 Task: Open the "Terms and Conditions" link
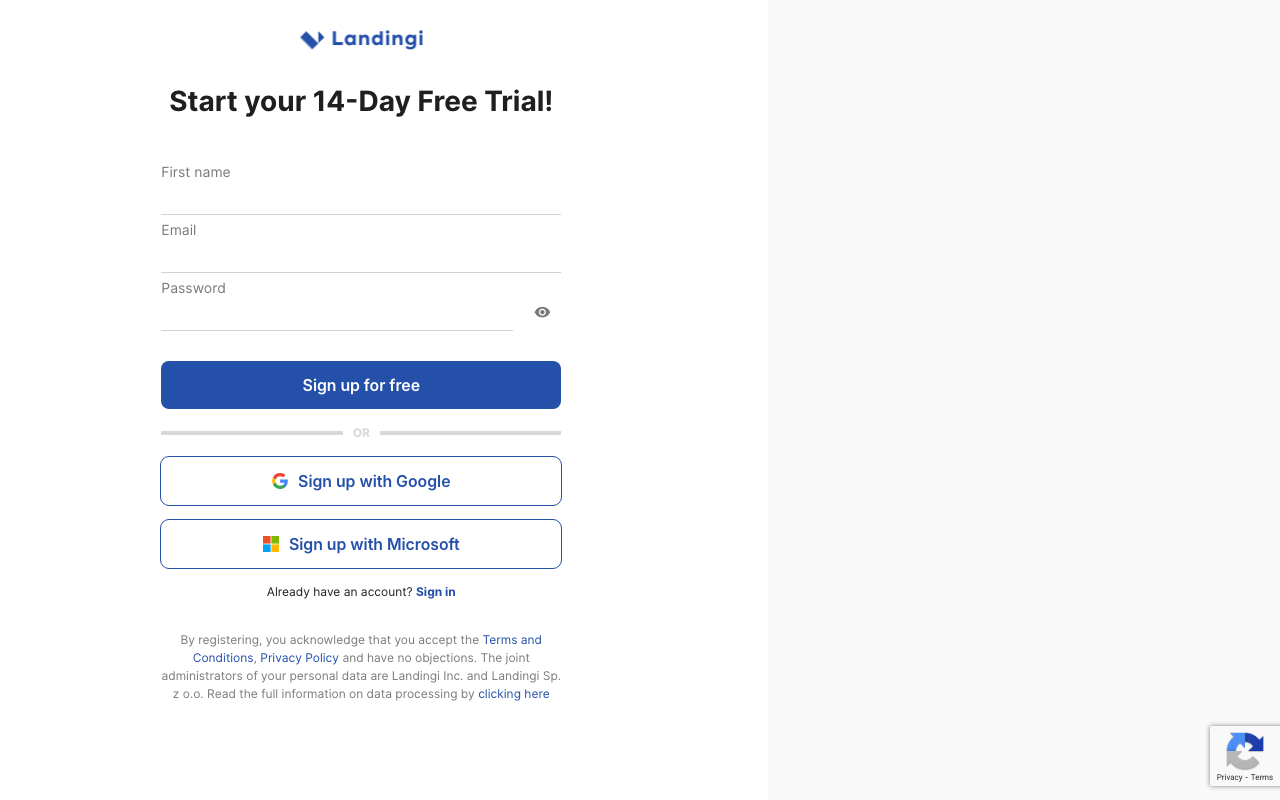(511, 640)
